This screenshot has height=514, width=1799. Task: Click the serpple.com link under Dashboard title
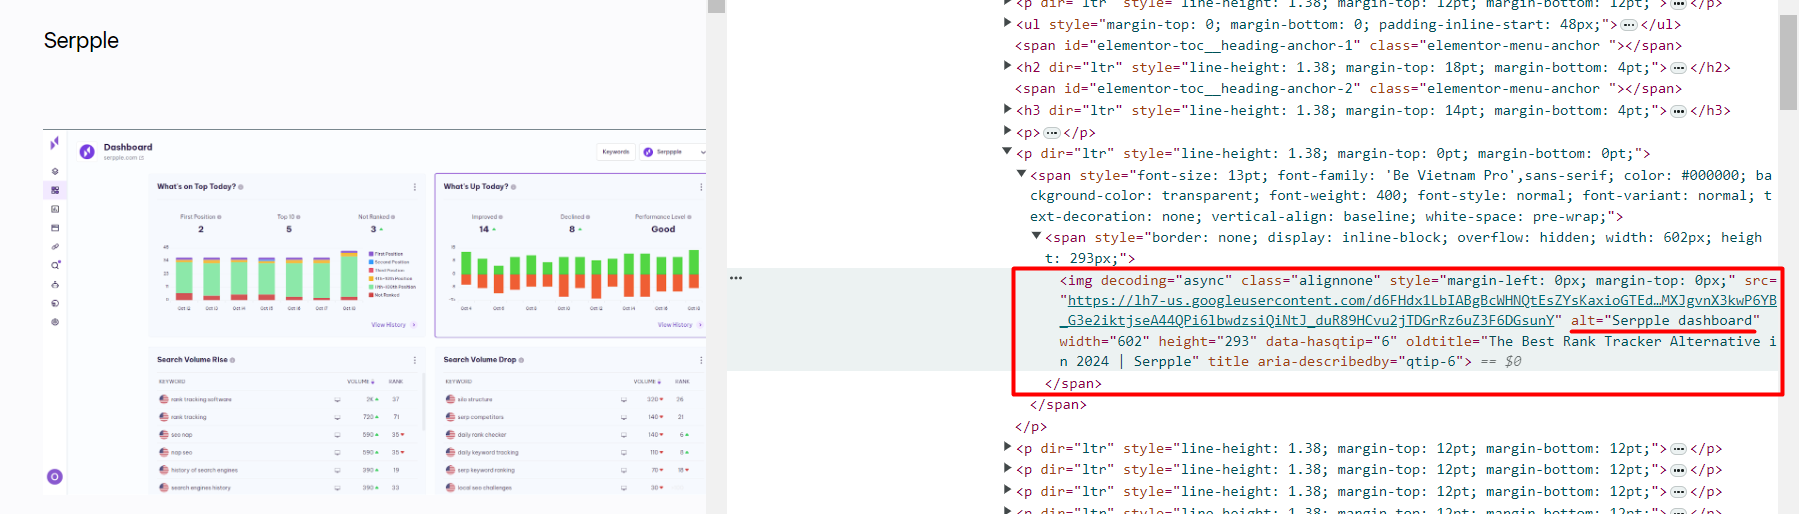(124, 158)
